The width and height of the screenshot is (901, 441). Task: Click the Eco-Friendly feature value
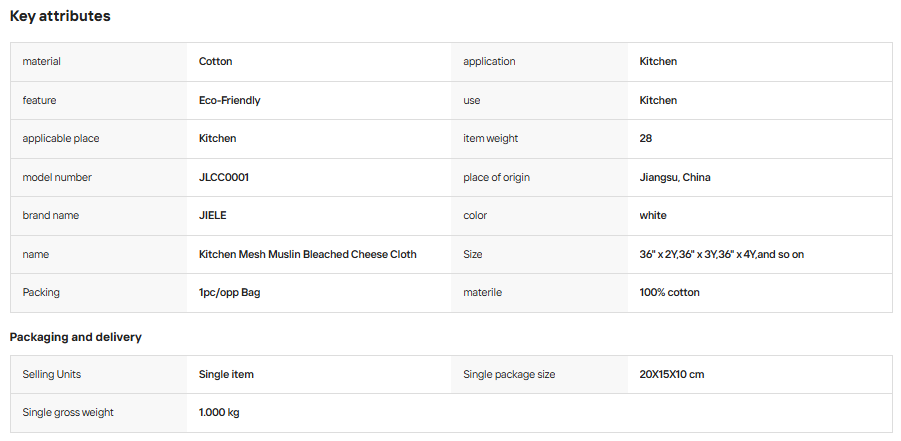point(229,101)
